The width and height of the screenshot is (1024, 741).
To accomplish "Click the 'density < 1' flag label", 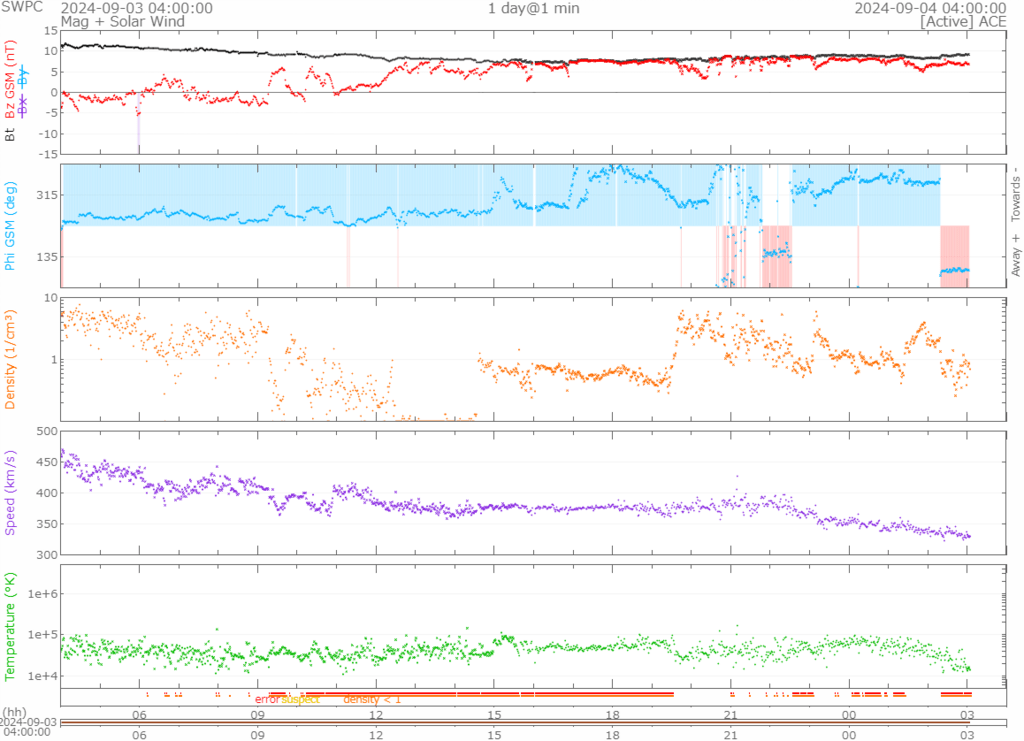I will [372, 700].
